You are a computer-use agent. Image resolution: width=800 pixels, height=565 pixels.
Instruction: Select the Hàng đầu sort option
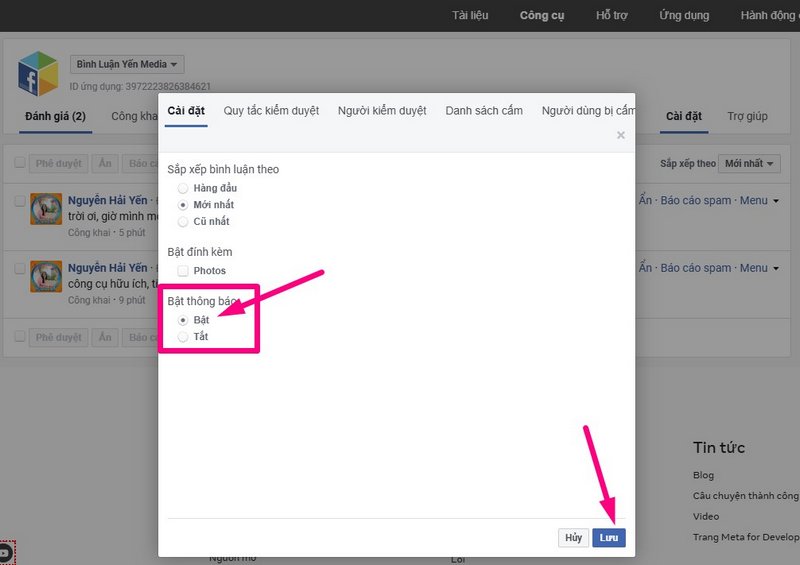coord(183,188)
